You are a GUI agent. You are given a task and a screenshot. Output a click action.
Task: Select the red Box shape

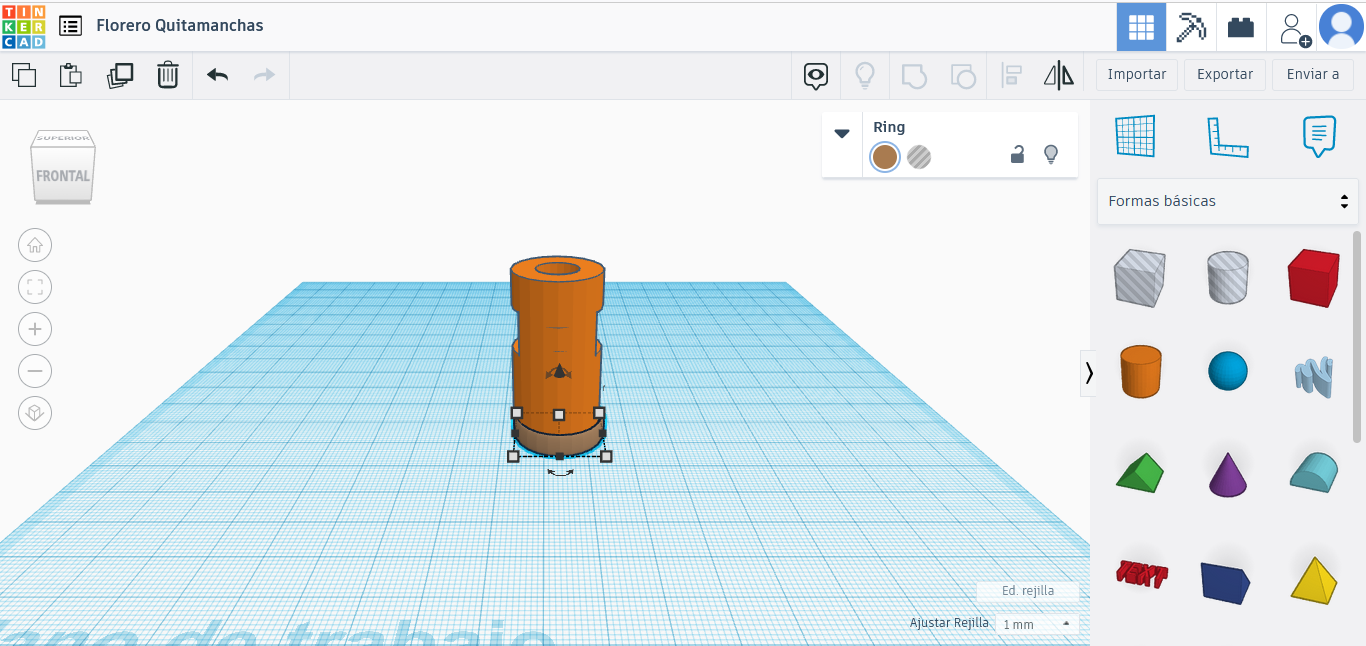[x=1313, y=278]
